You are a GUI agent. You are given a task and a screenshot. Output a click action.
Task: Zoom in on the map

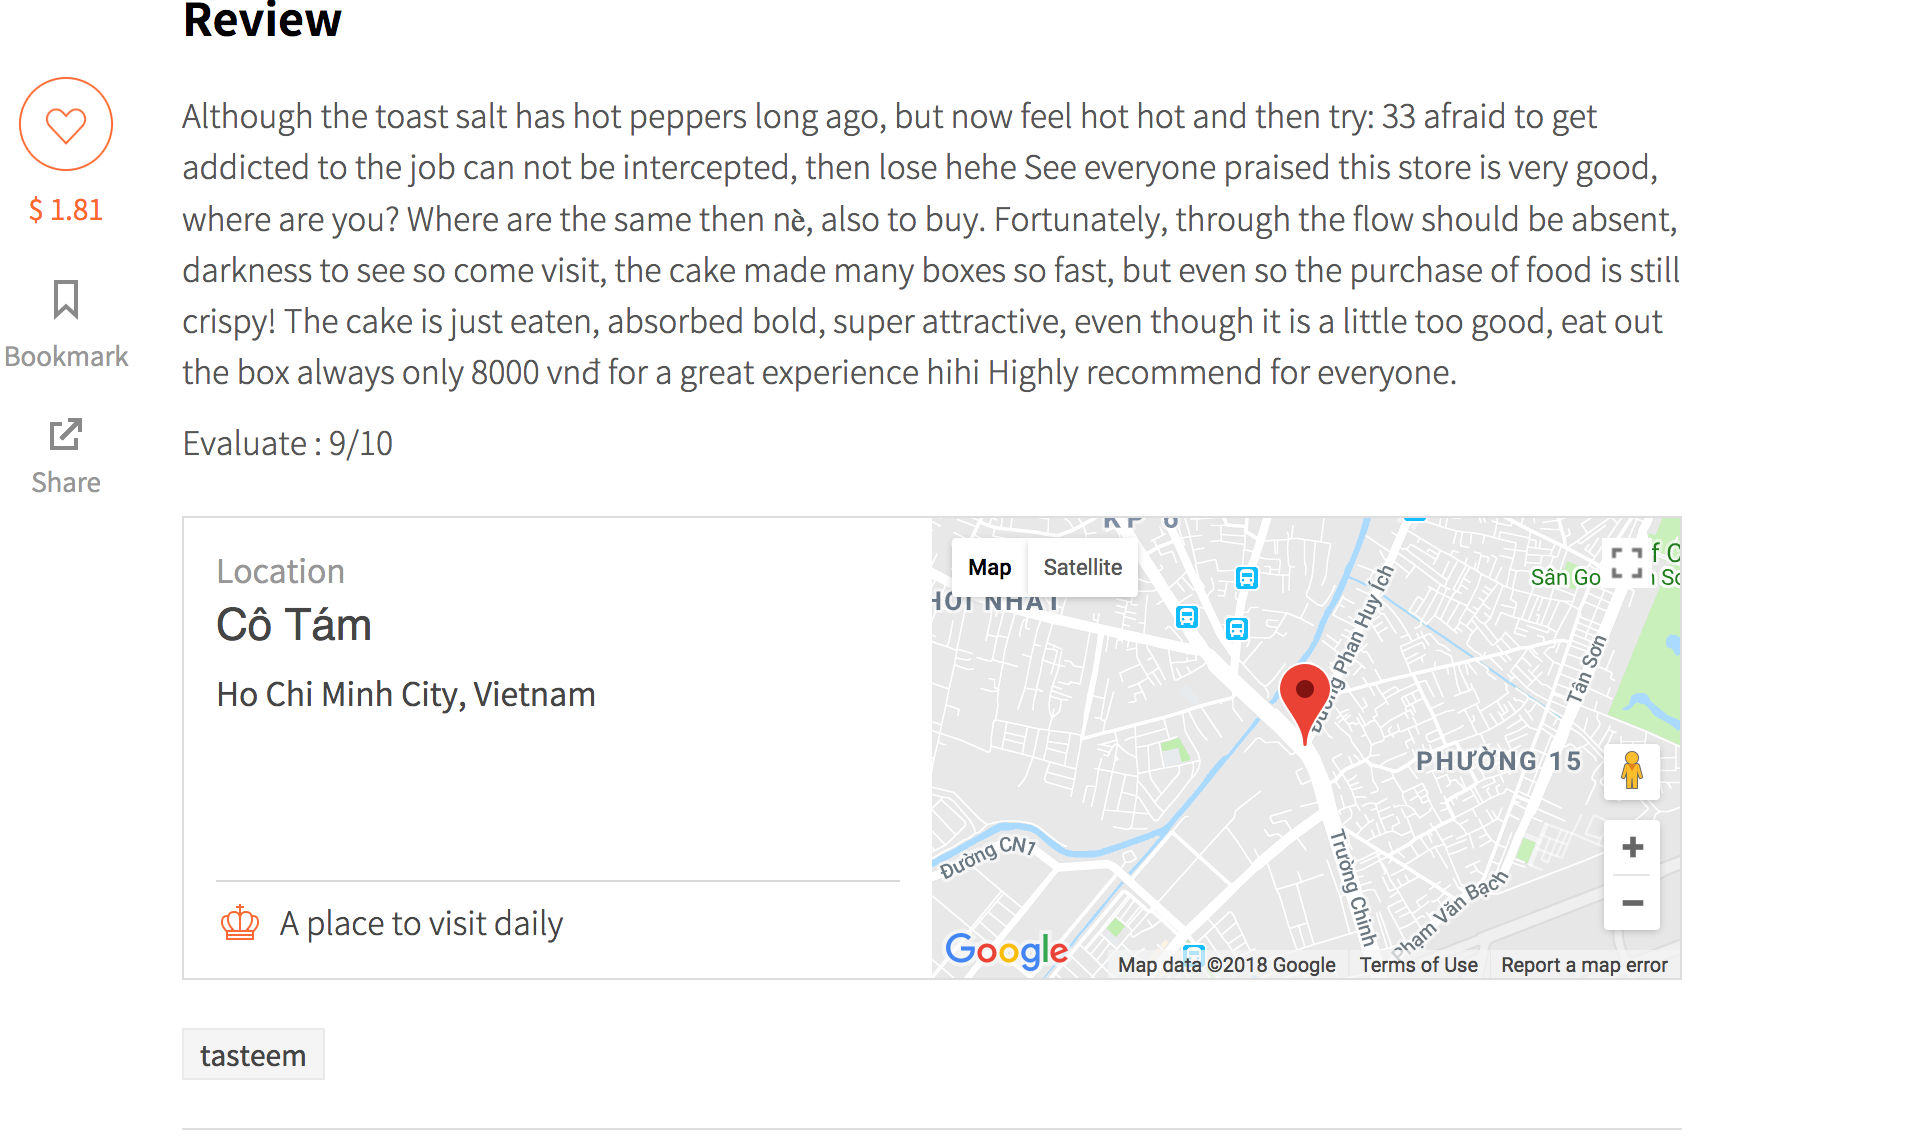[x=1632, y=848]
